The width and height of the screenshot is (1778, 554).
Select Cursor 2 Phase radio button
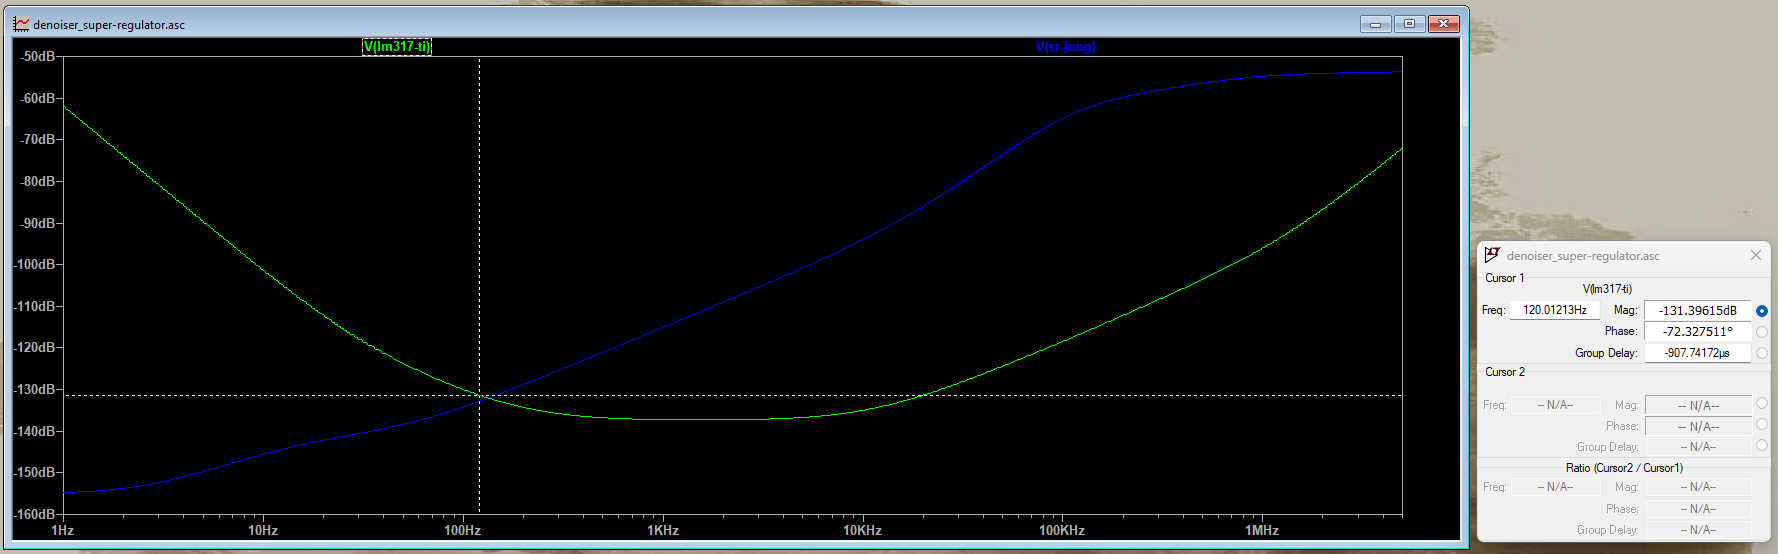(x=1762, y=425)
